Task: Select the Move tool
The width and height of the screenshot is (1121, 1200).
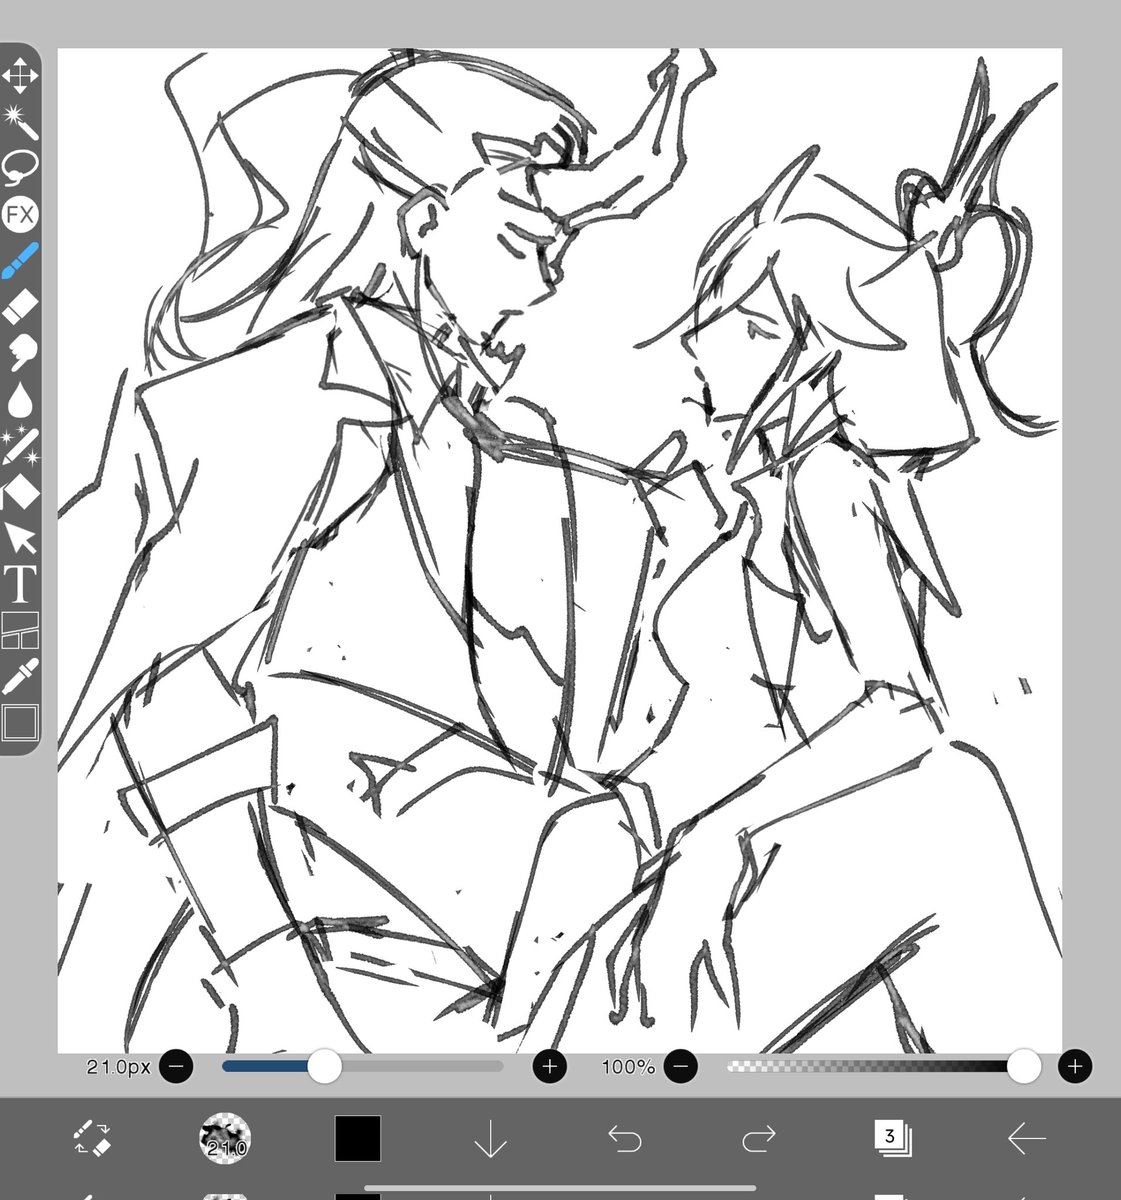Action: [x=22, y=75]
